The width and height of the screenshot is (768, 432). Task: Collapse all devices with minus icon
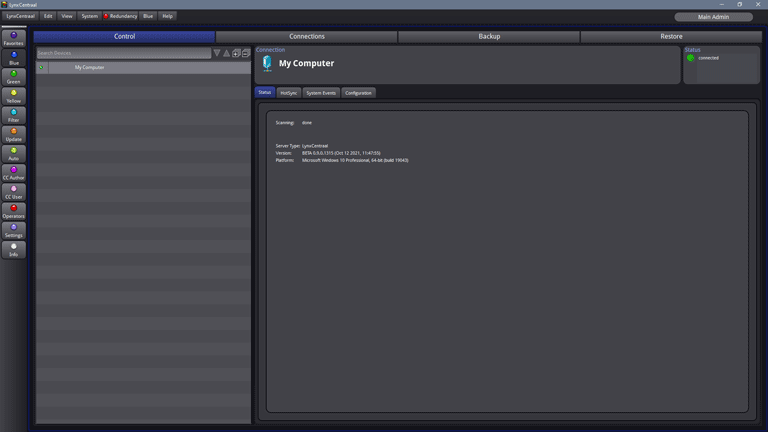pyautogui.click(x=245, y=53)
